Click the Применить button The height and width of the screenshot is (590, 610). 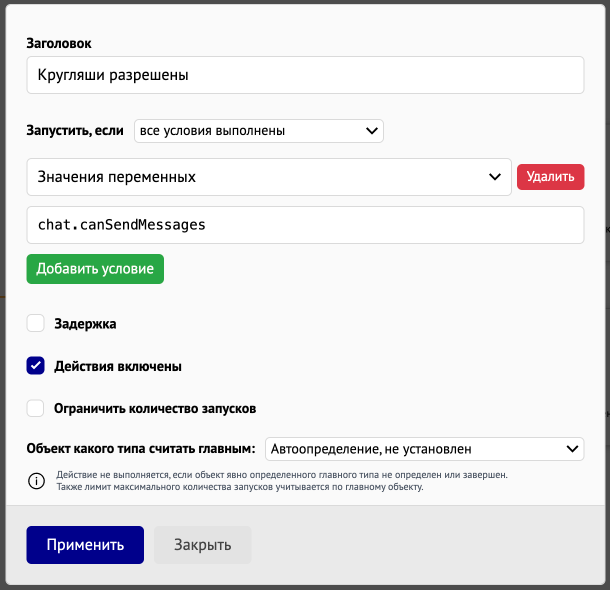pos(85,545)
